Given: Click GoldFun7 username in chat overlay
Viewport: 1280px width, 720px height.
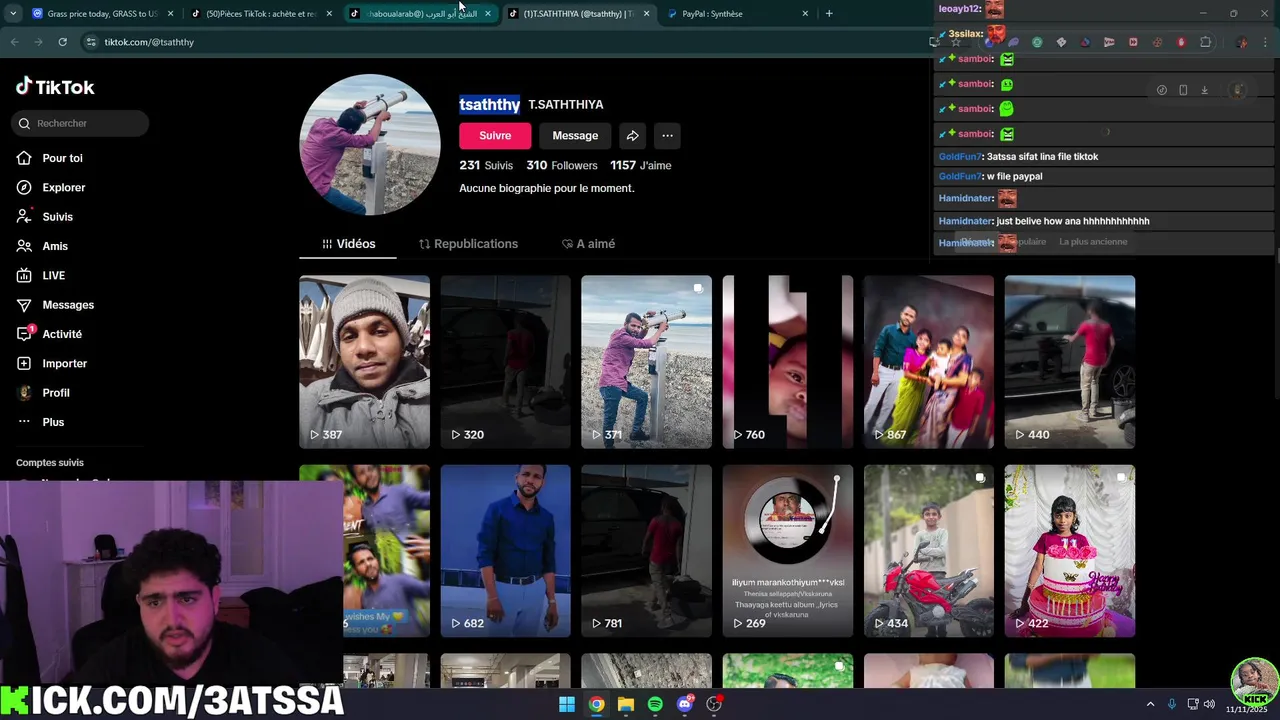Looking at the screenshot, I should point(960,157).
